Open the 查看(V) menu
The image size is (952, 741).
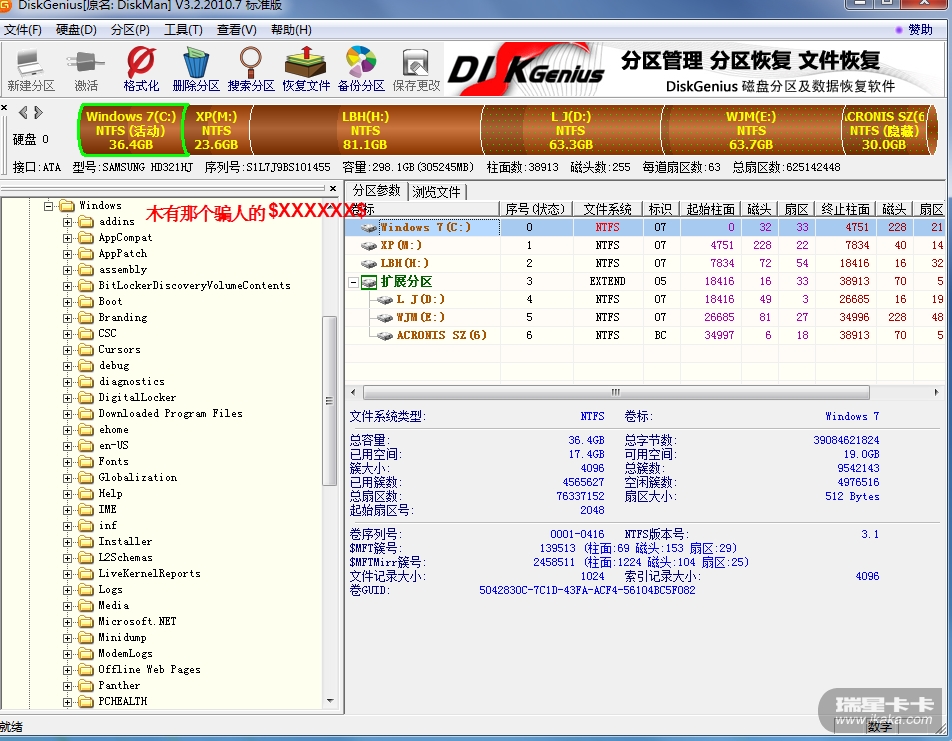tap(237, 30)
